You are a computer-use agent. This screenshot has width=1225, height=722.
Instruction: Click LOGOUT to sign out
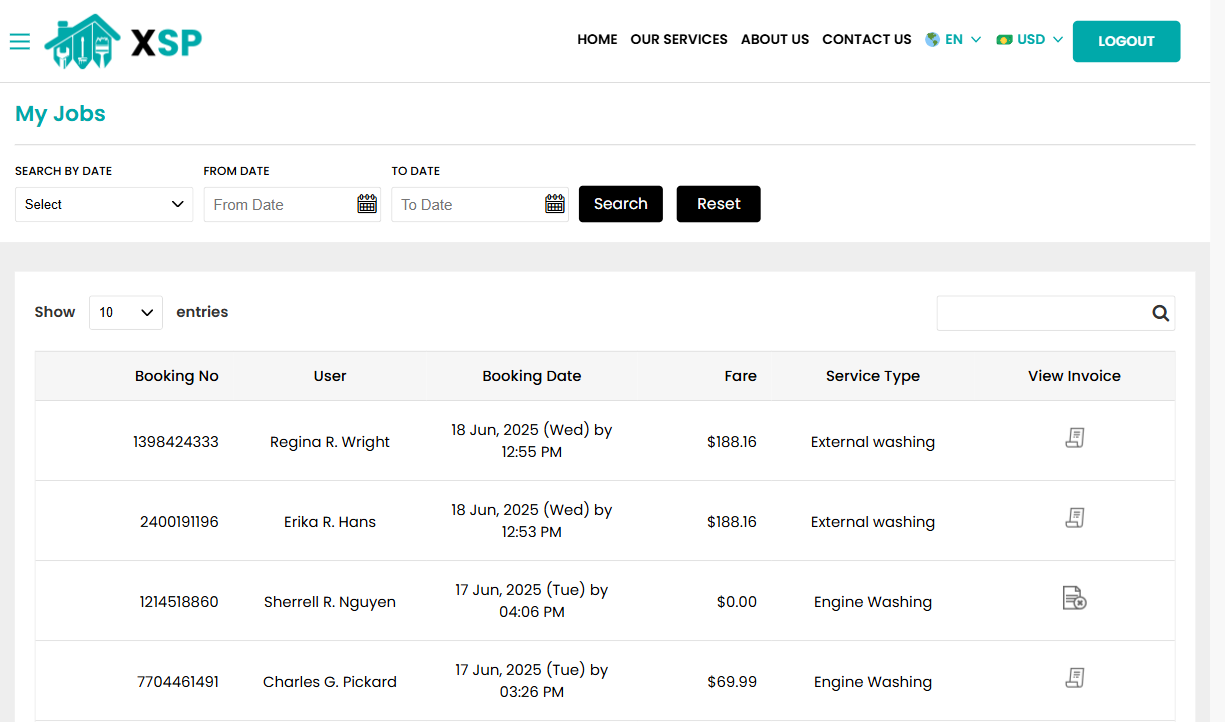tap(1126, 41)
